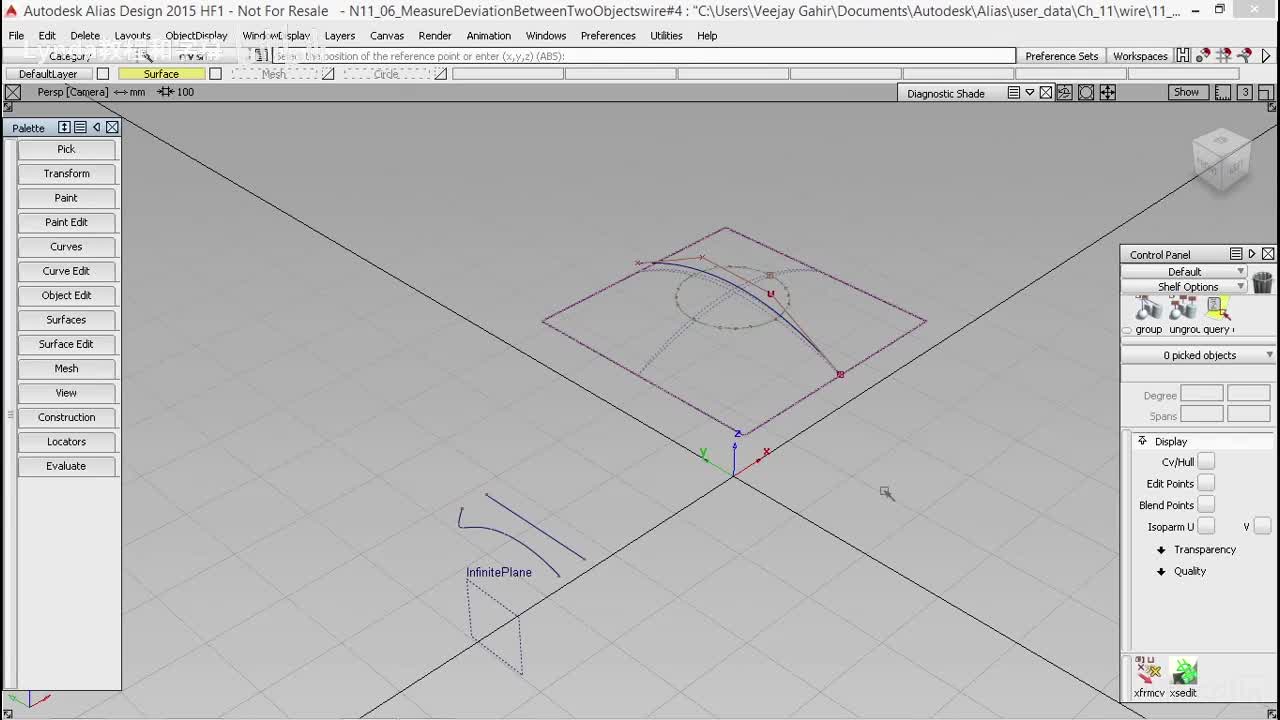The height and width of the screenshot is (720, 1280).
Task: Click the Evaluate palette button
Action: (66, 466)
